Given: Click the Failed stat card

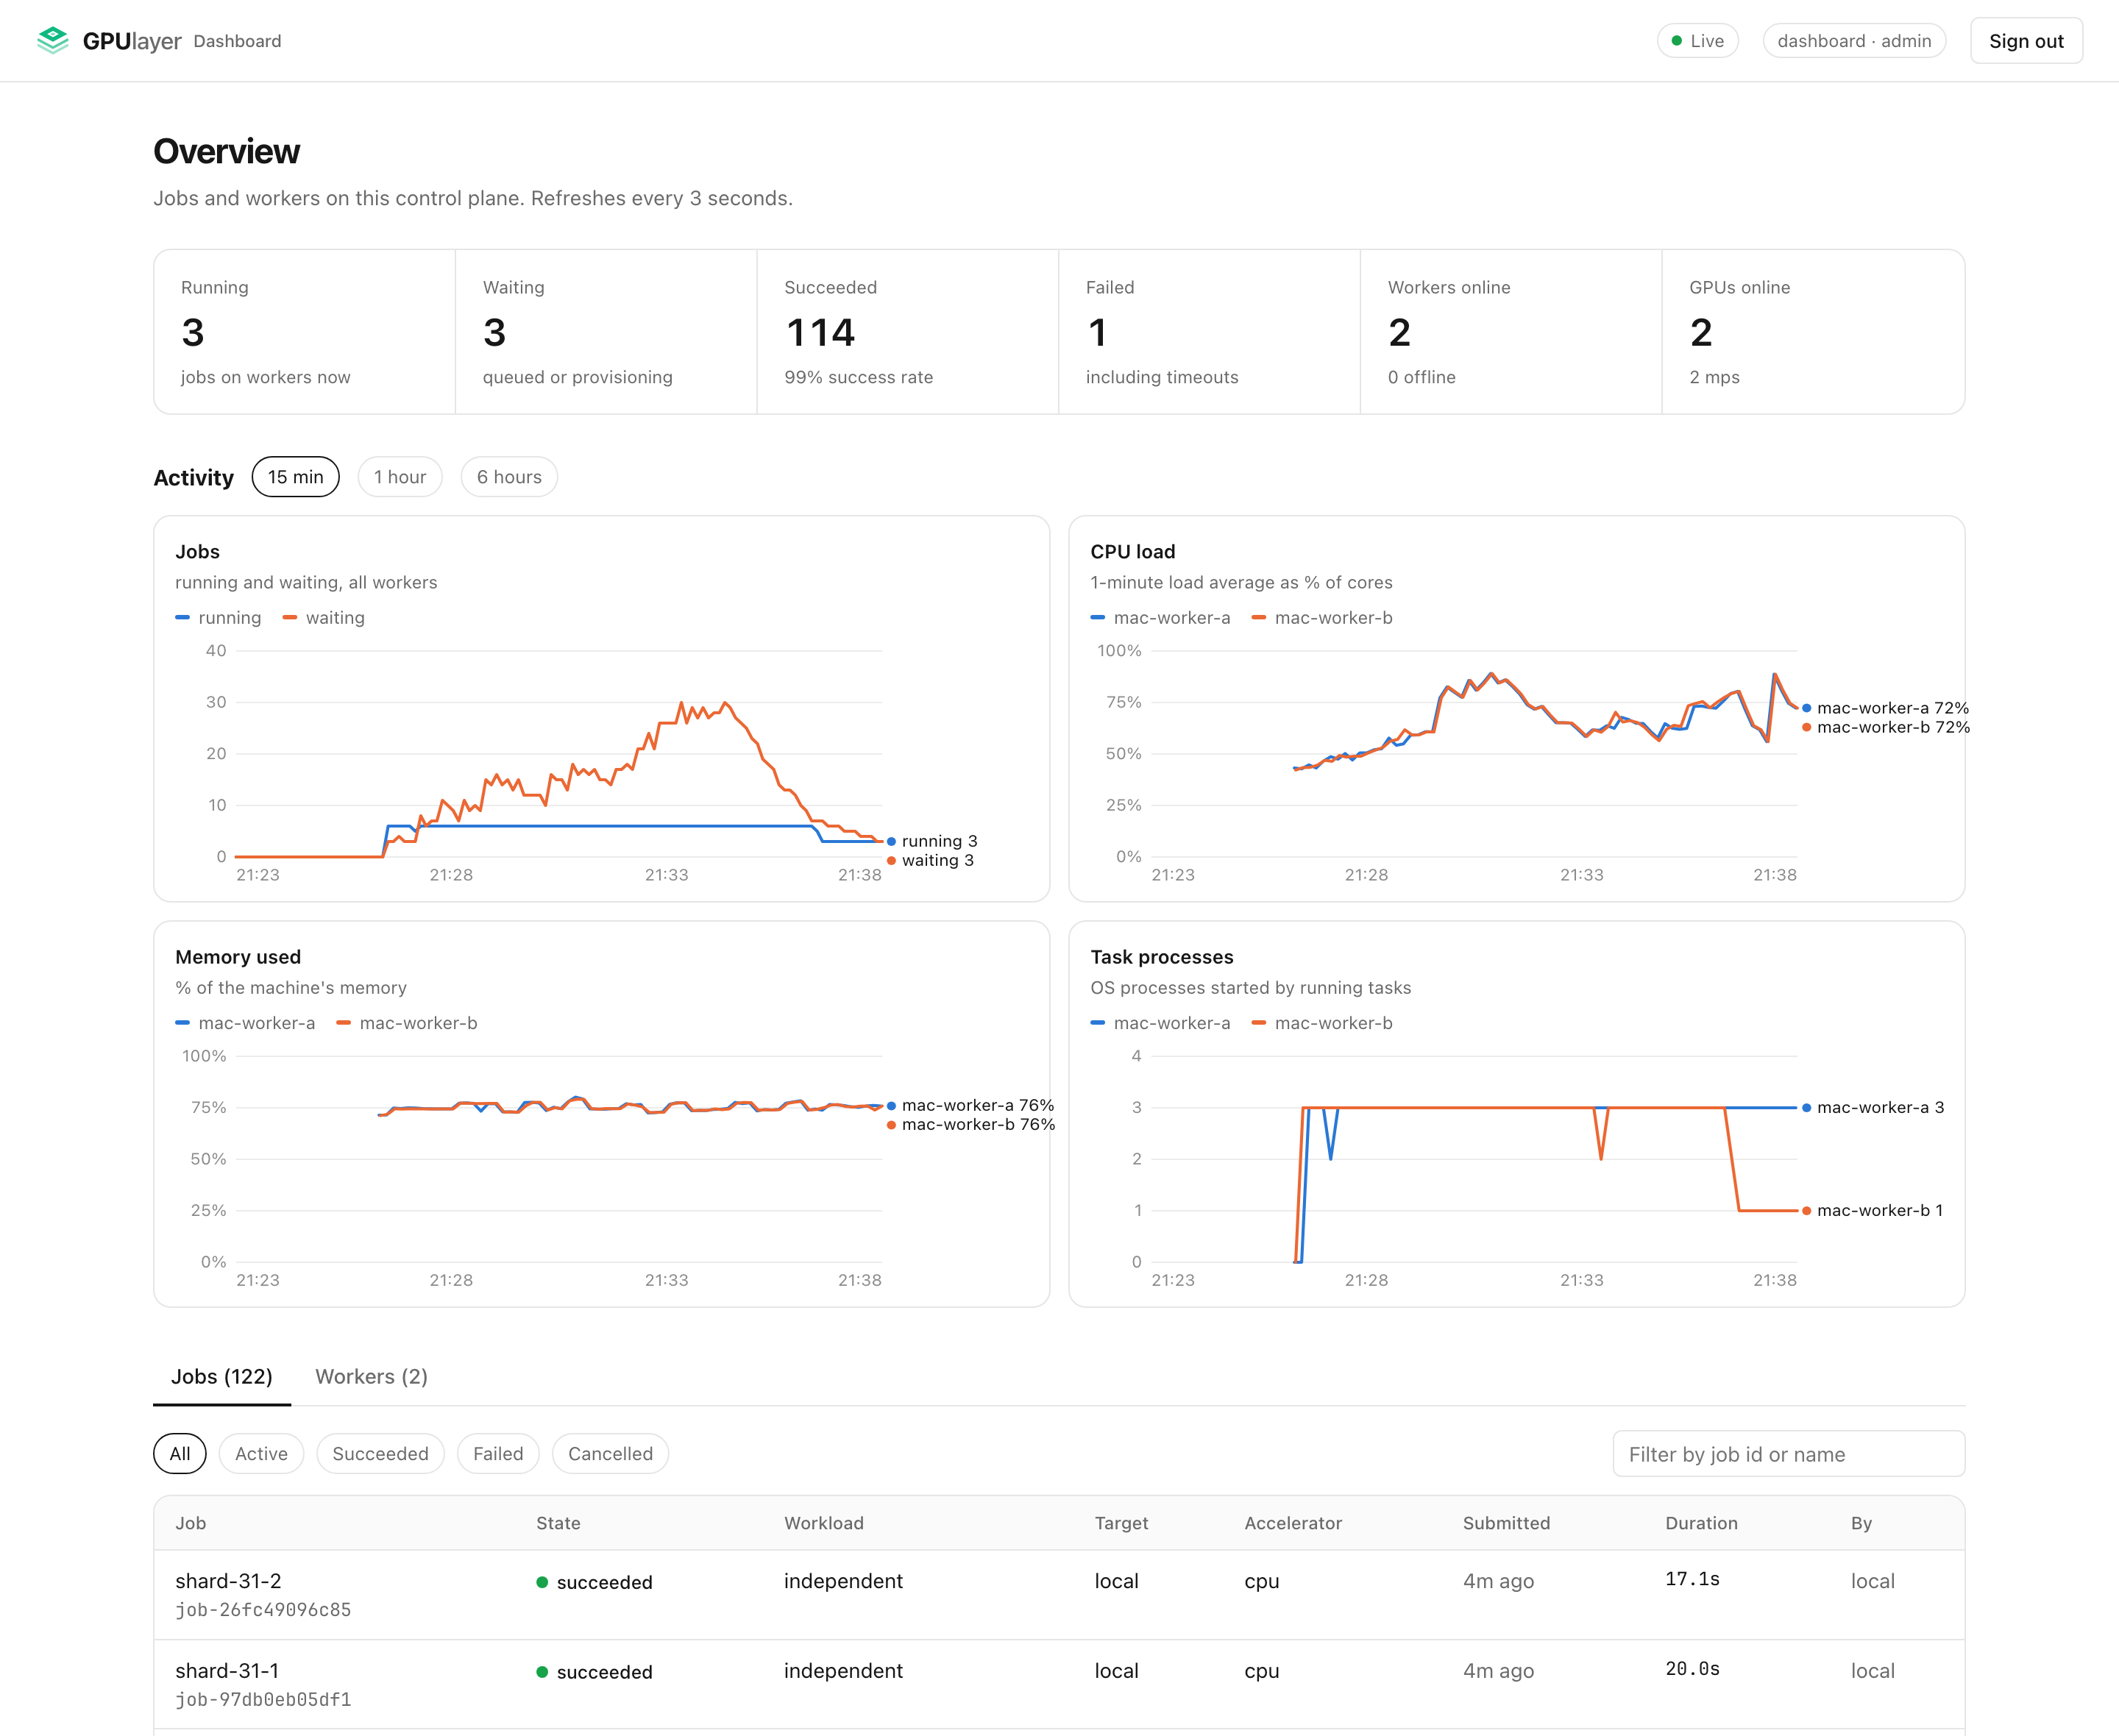Looking at the screenshot, I should [x=1209, y=332].
